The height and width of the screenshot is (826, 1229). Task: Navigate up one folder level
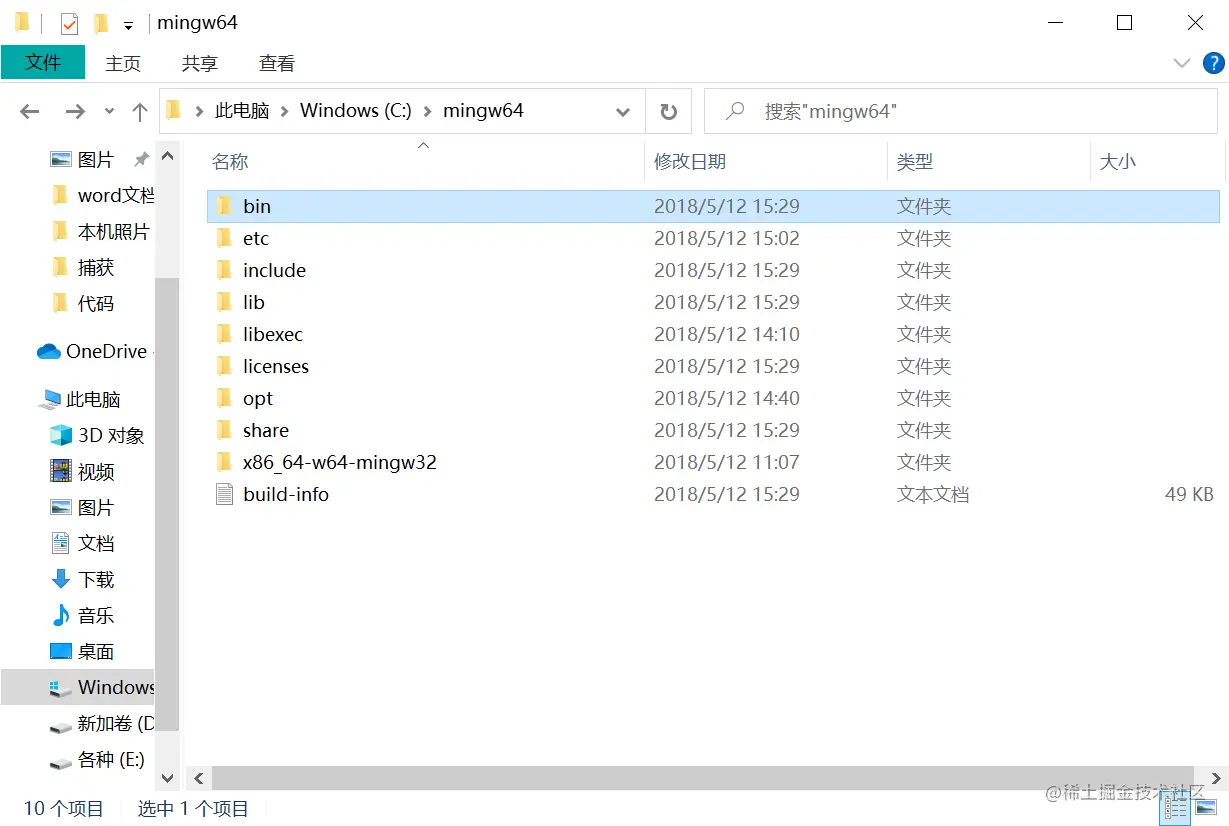click(139, 111)
